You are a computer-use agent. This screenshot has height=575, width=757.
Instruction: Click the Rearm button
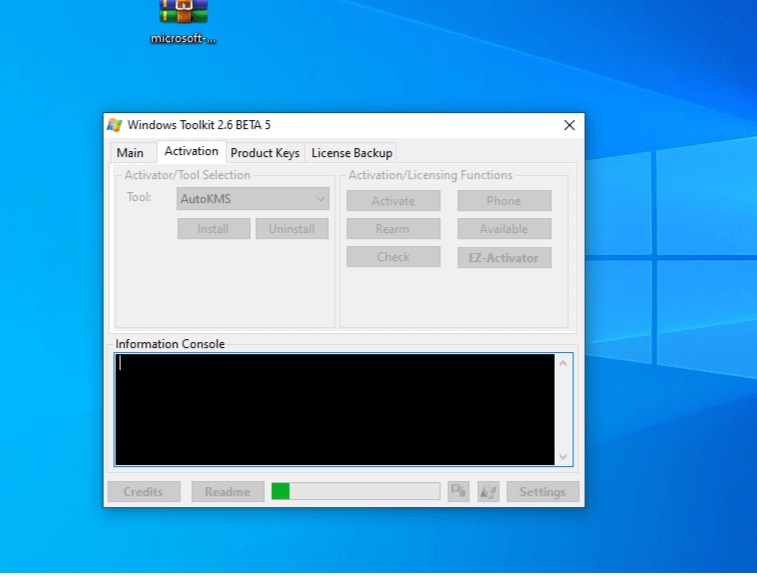(x=393, y=228)
